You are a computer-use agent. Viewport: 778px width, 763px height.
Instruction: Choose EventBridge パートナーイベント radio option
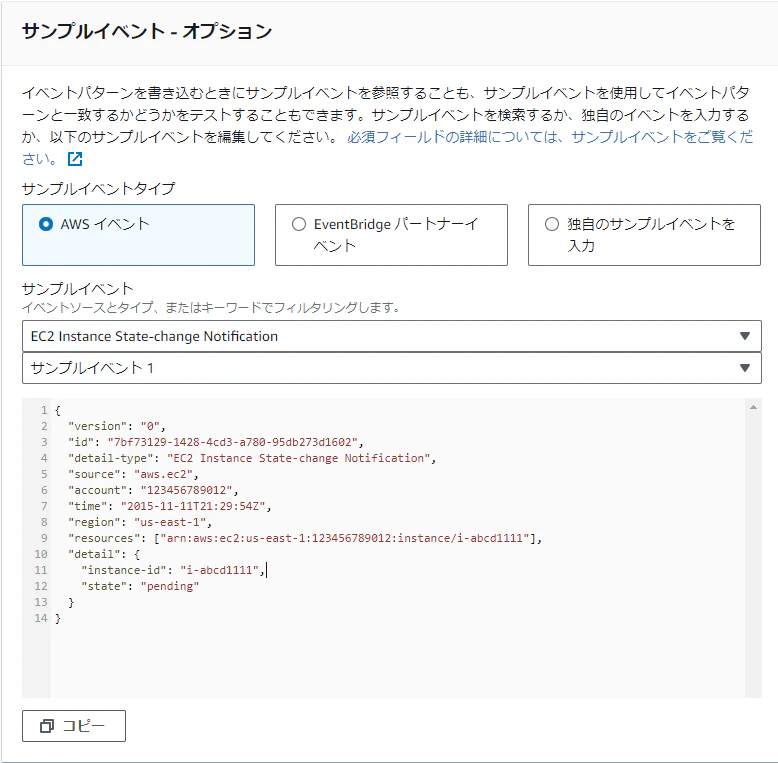point(299,224)
